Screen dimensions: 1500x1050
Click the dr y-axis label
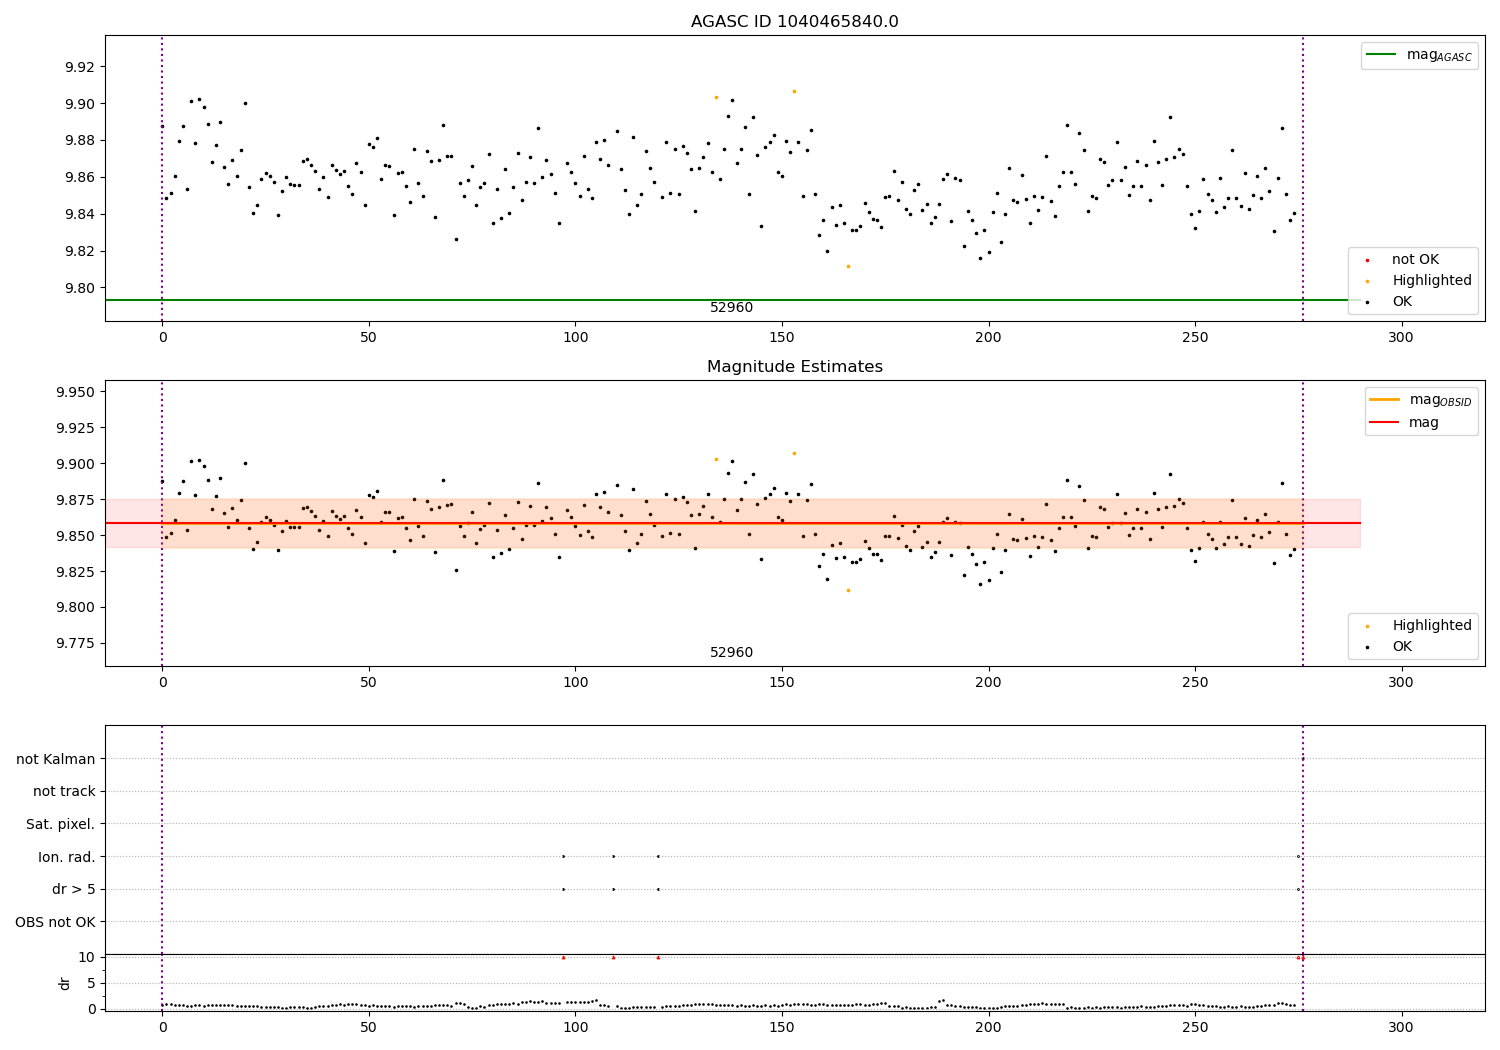(x=65, y=983)
